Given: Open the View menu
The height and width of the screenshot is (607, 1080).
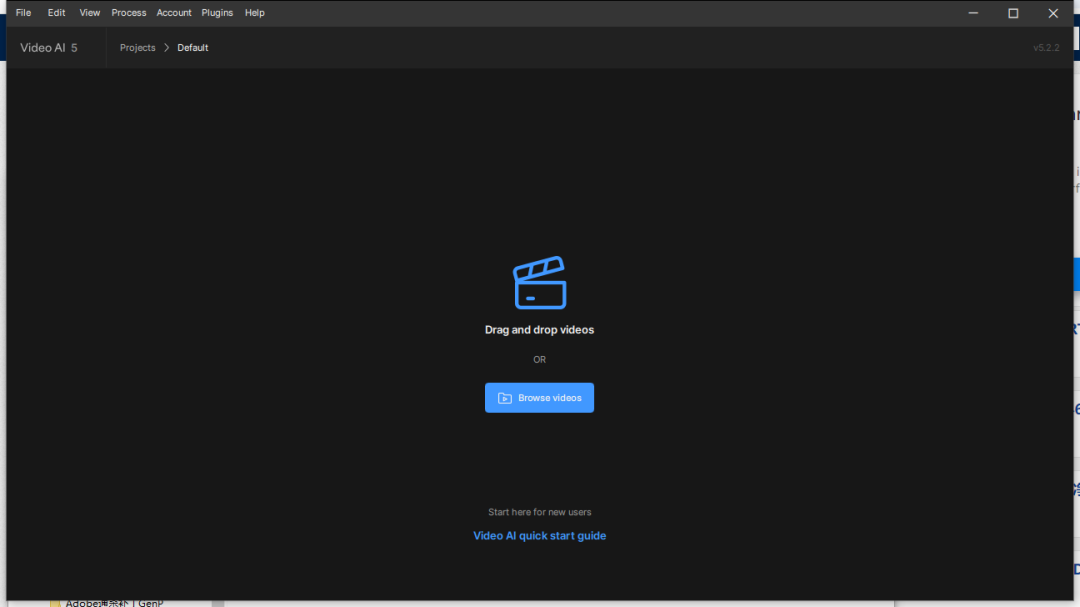Looking at the screenshot, I should click(90, 13).
